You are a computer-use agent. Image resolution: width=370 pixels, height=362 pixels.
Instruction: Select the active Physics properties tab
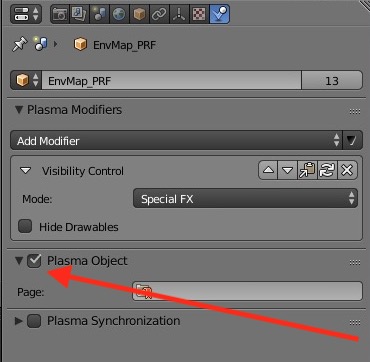(x=219, y=14)
